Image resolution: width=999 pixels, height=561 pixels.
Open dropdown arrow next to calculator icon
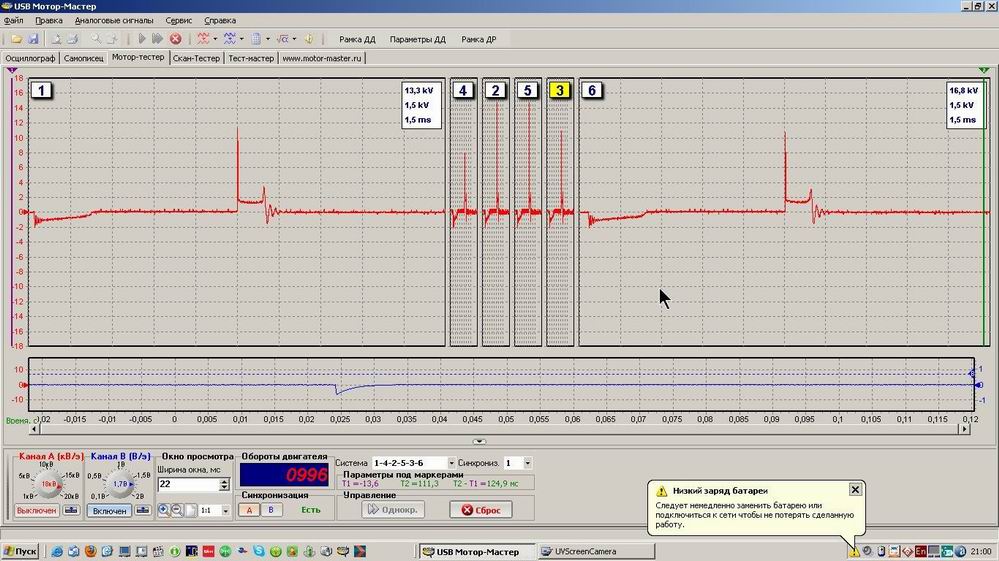click(268, 39)
